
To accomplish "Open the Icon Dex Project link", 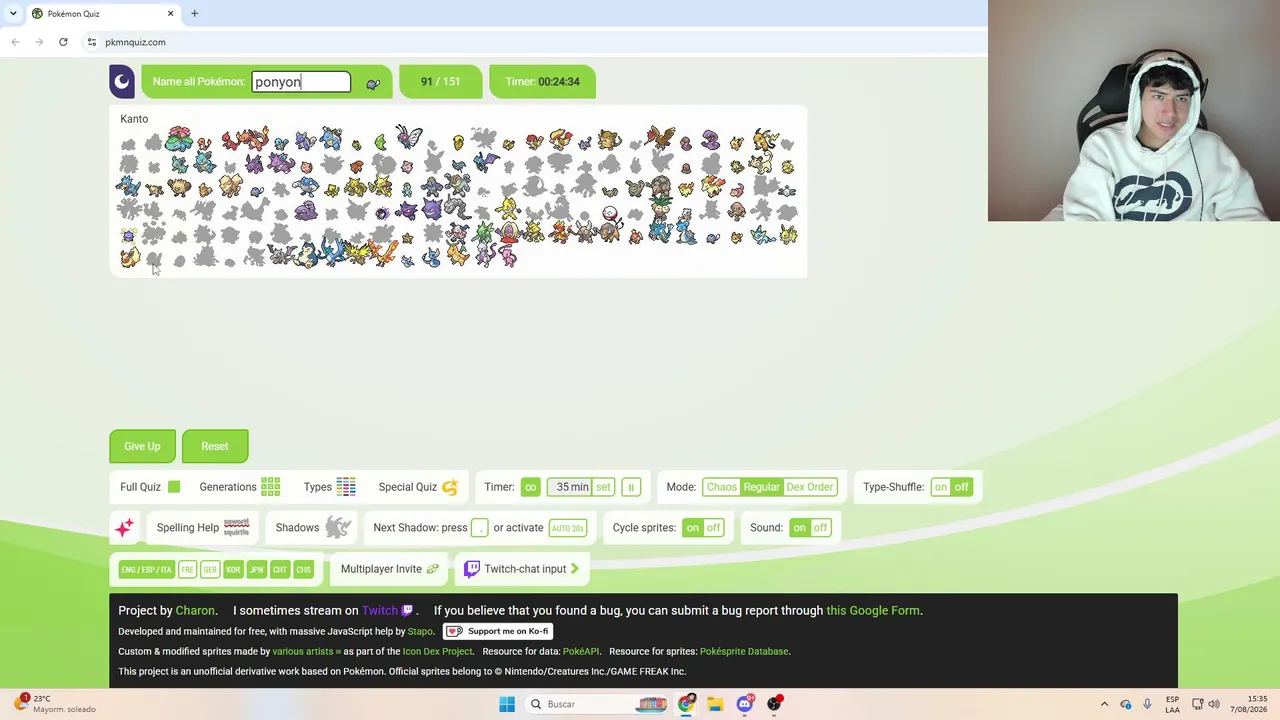I will pos(437,651).
